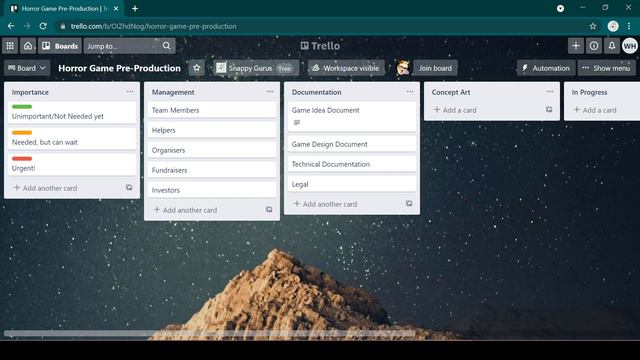Open the Fundraisers card
The height and width of the screenshot is (360, 640).
click(x=212, y=170)
